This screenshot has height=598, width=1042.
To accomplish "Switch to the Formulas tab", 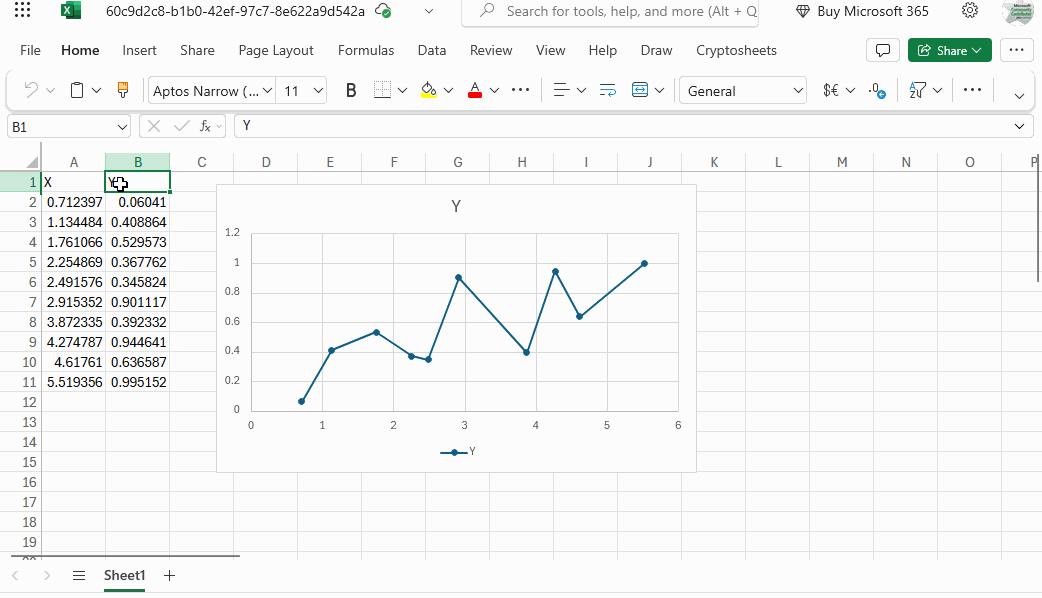I will (x=365, y=50).
